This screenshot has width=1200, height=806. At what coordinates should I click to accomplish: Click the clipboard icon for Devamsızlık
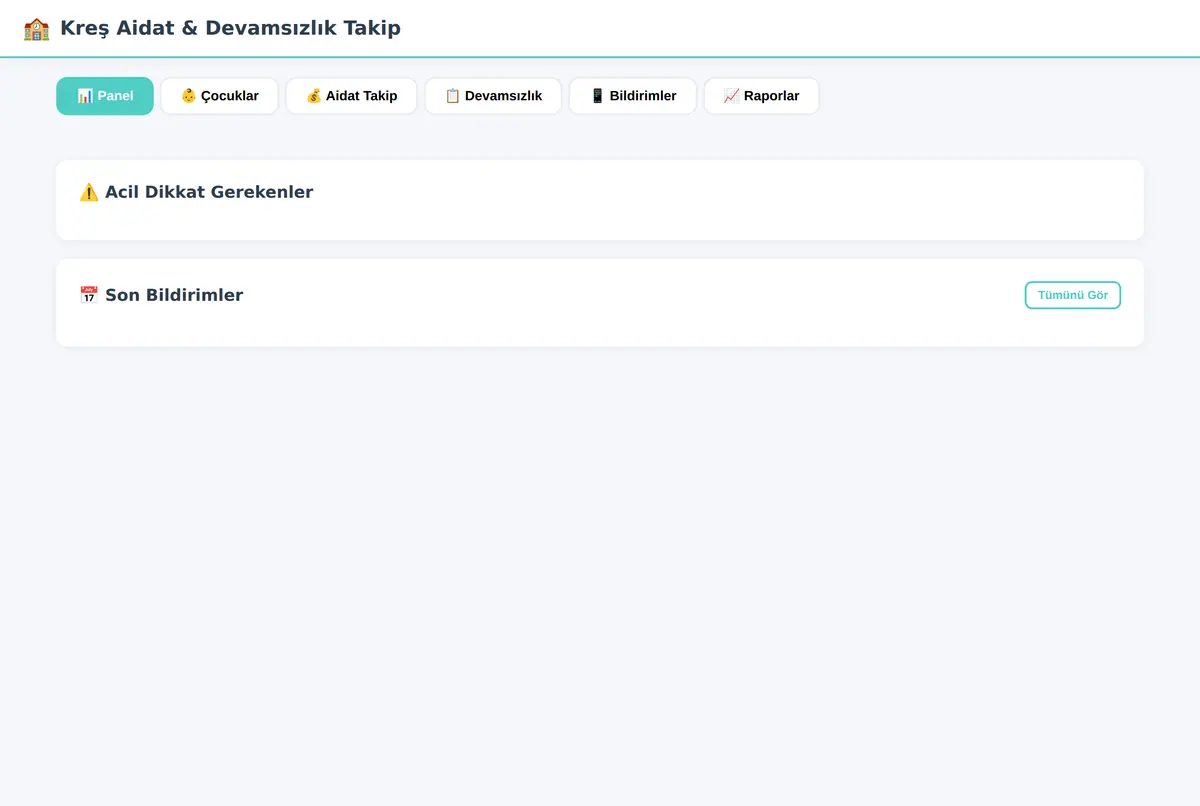point(453,96)
